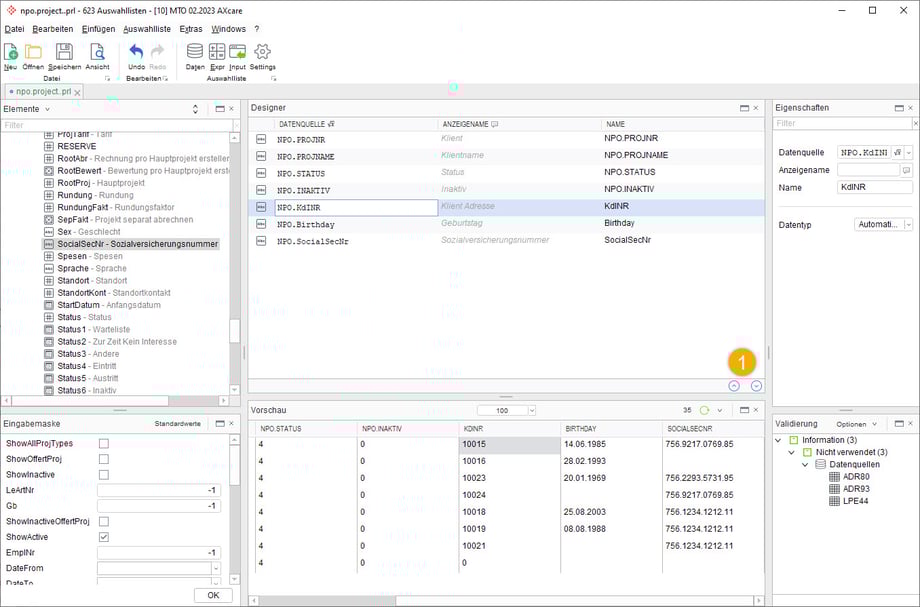Click the row icon for NPO.SocialSecNr
This screenshot has width=920, height=607.
(x=261, y=240)
